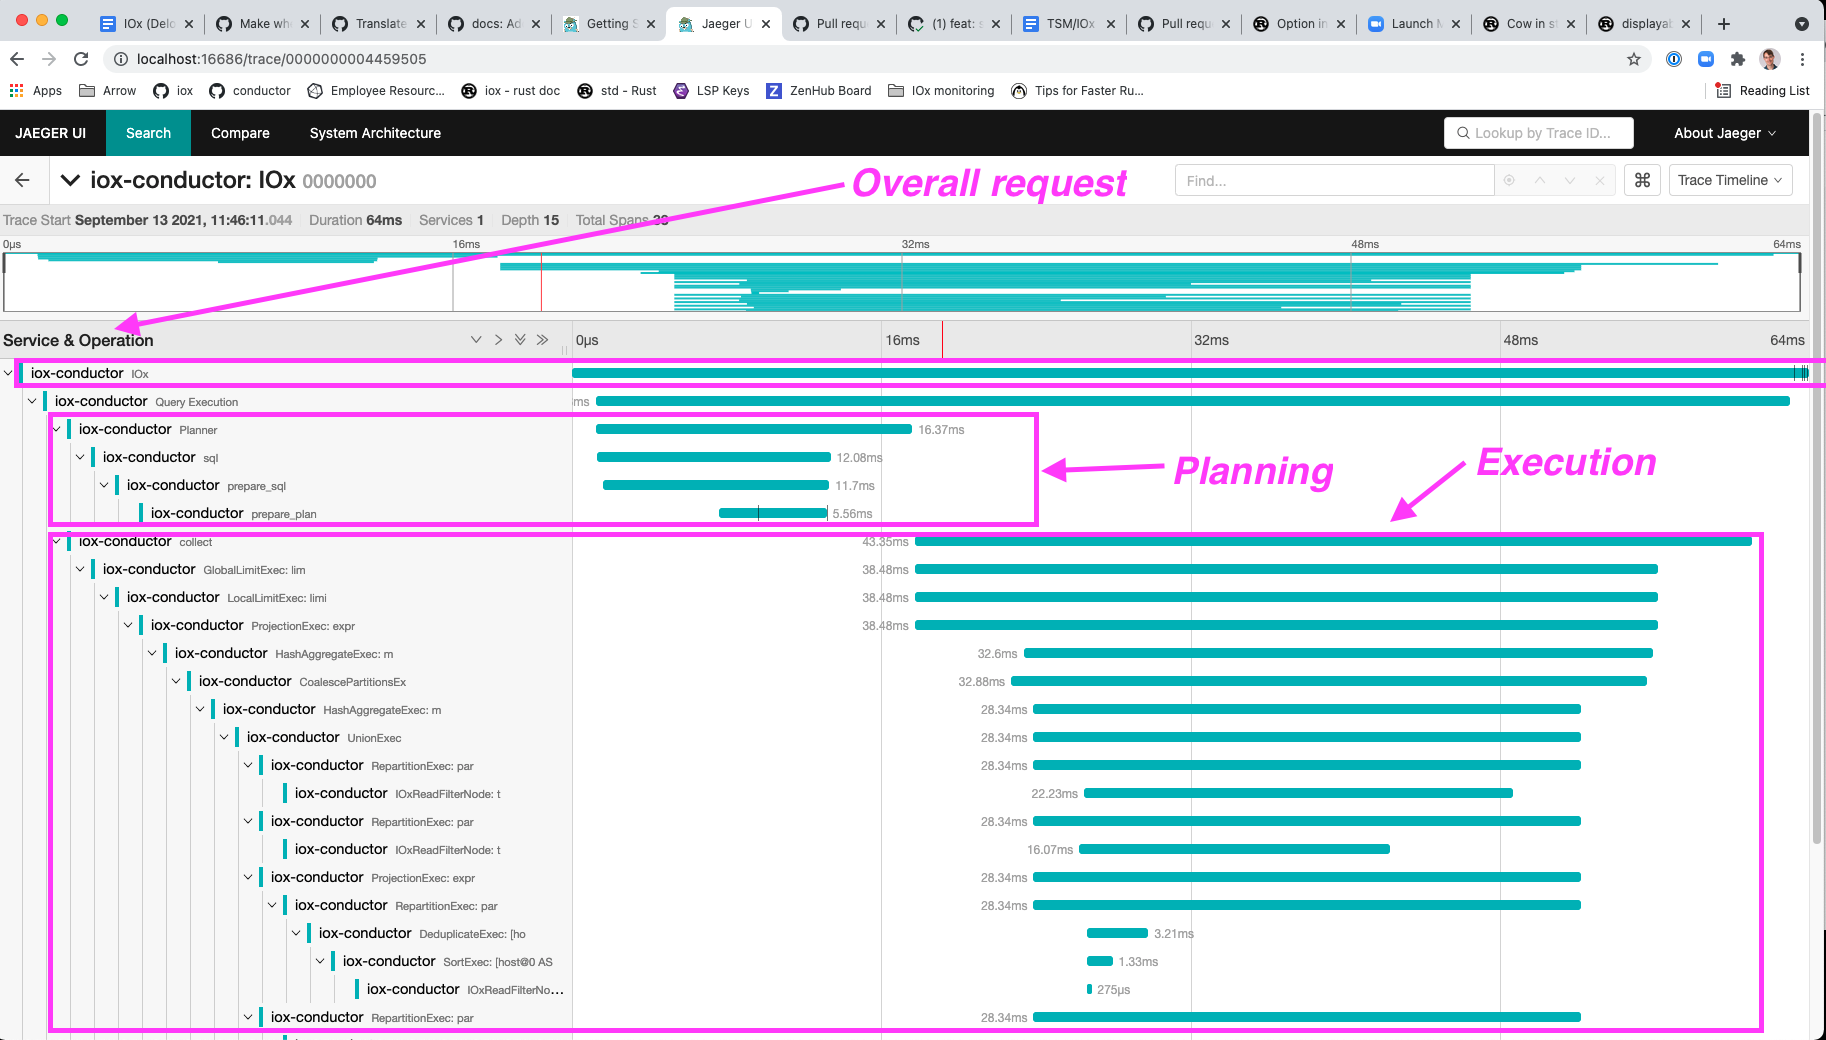Click the Lookup by Trace ID field
This screenshot has width=1826, height=1040.
[1539, 133]
